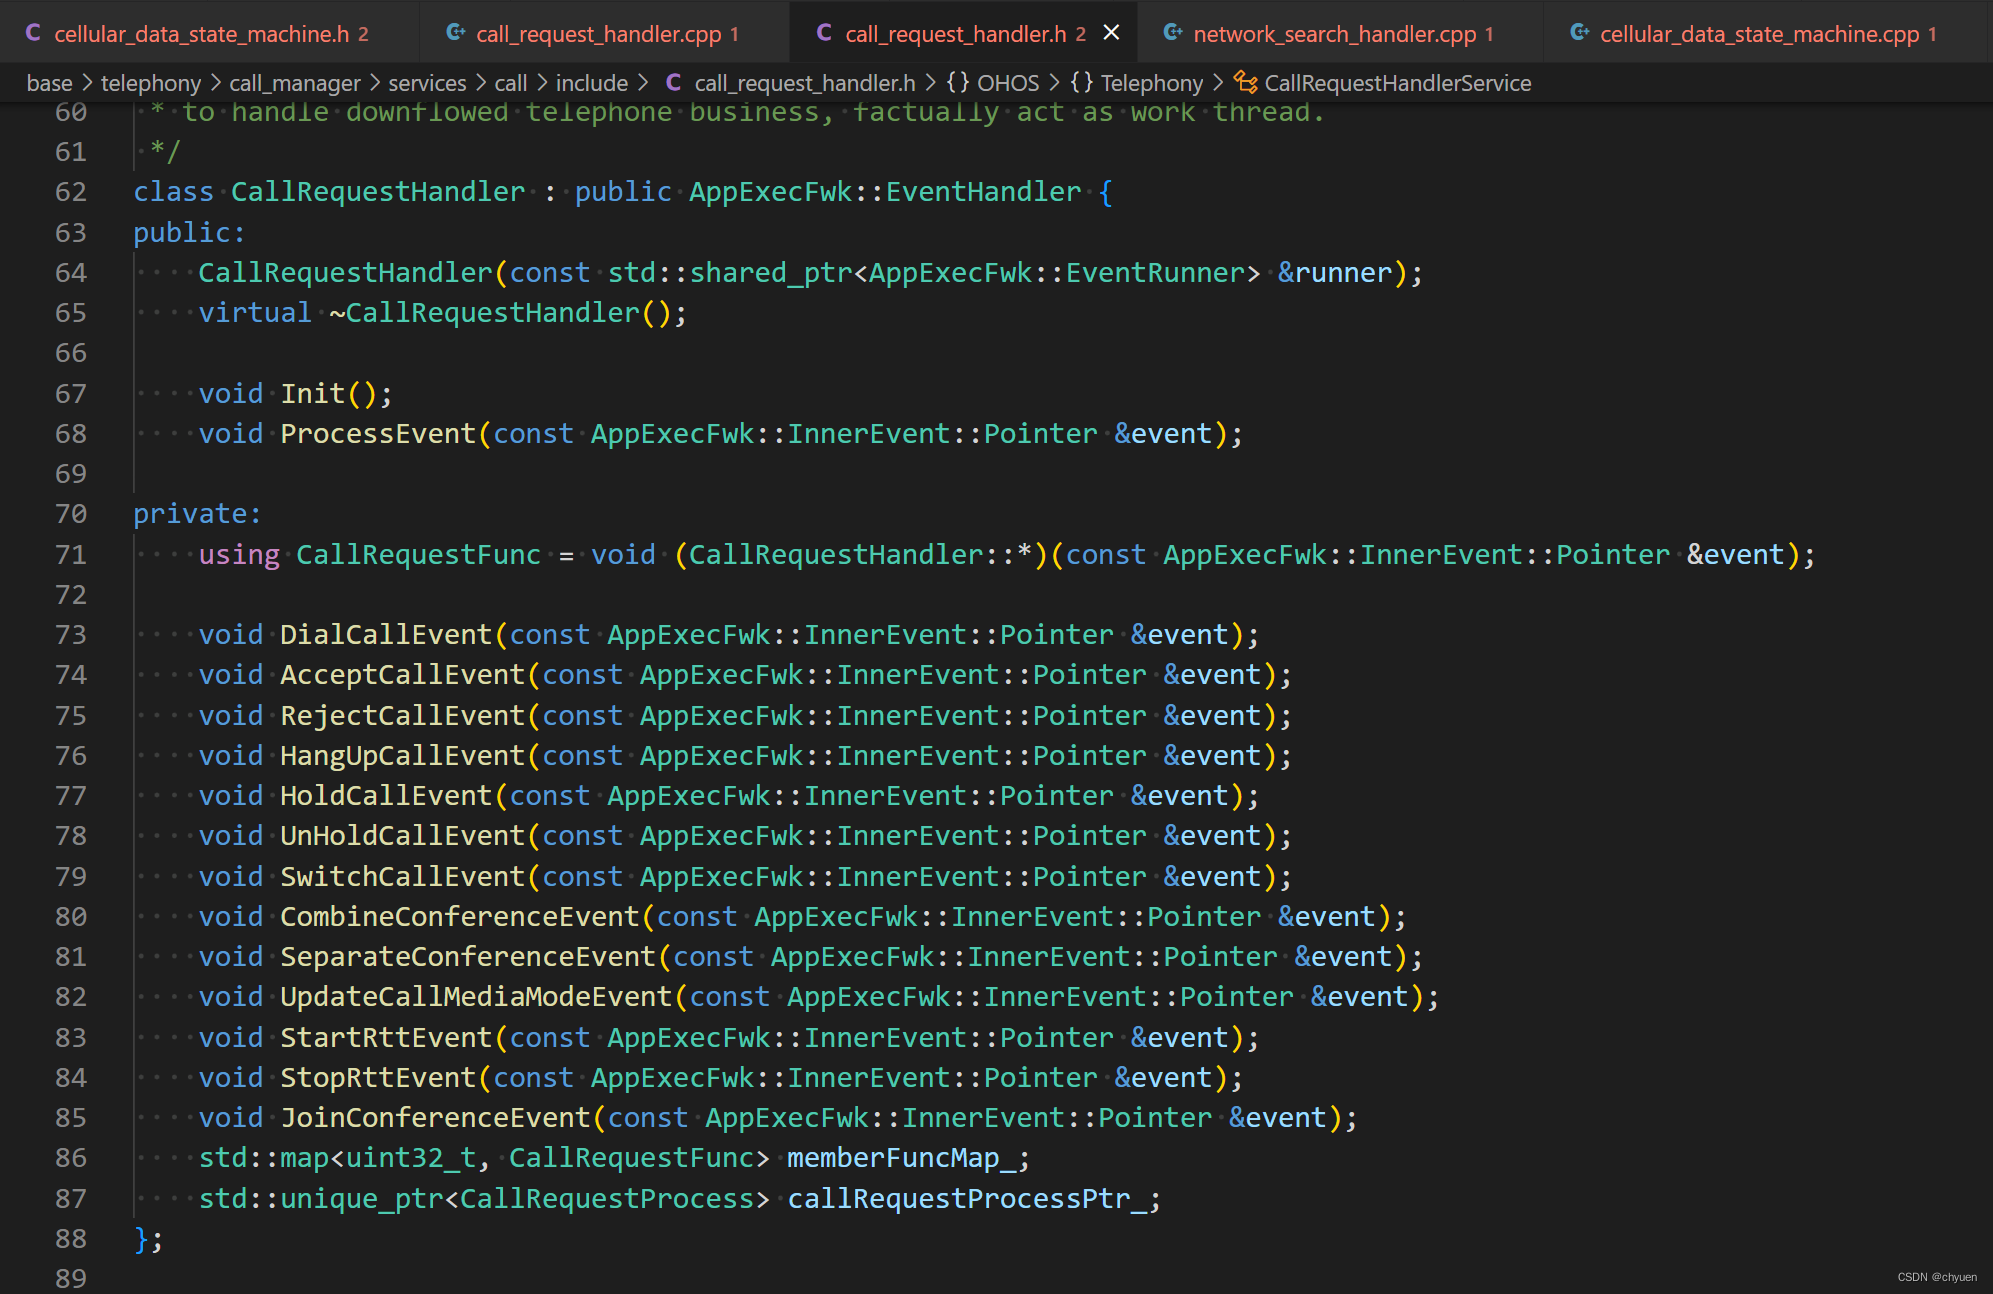The image size is (1993, 1294).
Task: Click '~CallRequestHandler' destructor on line 65
Action: [484, 313]
